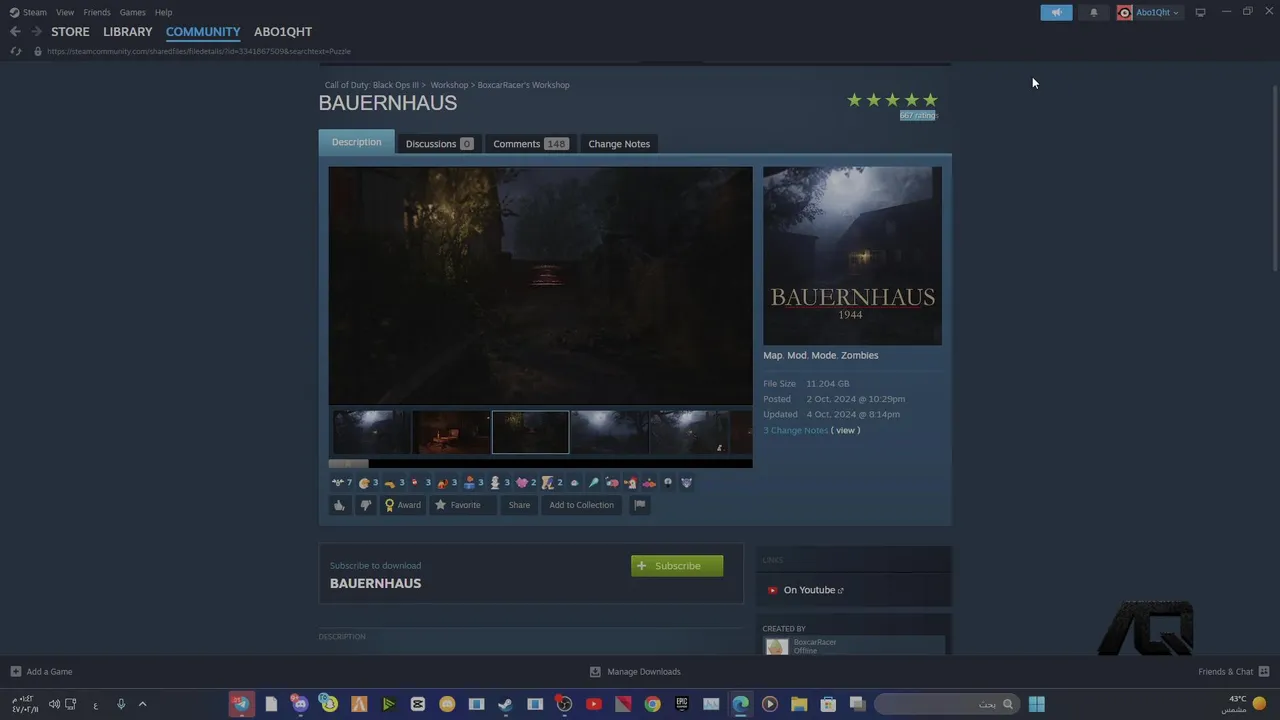Open the 3 Change Notes link
The height and width of the screenshot is (720, 1280).
[795, 430]
